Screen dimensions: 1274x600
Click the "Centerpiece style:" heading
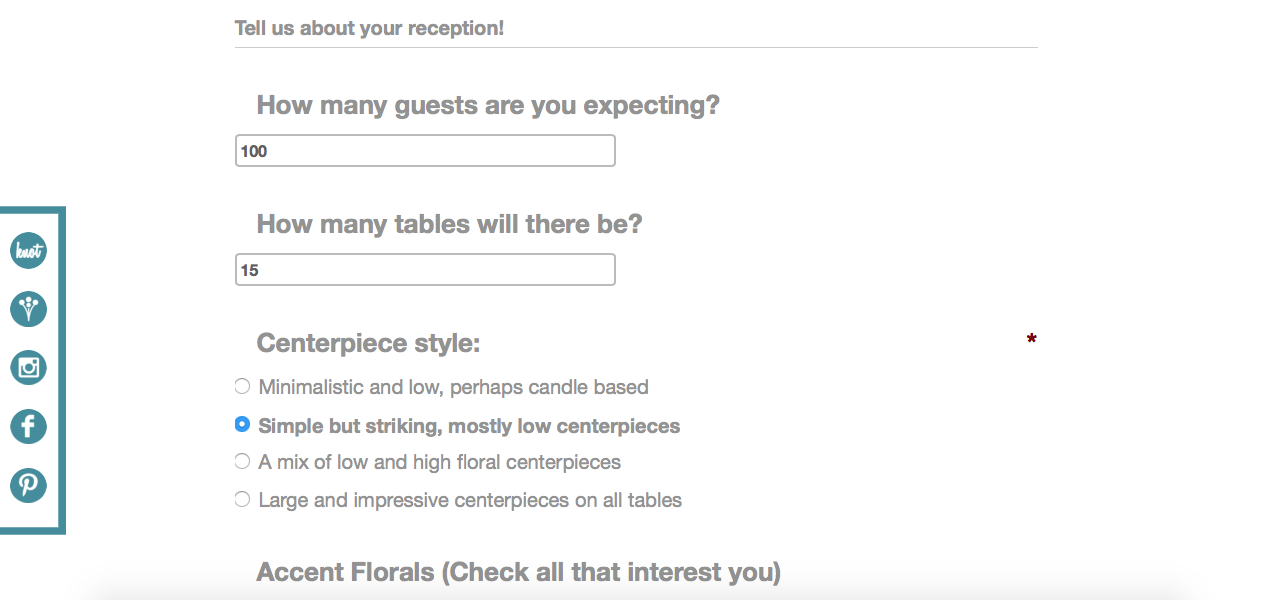[368, 343]
